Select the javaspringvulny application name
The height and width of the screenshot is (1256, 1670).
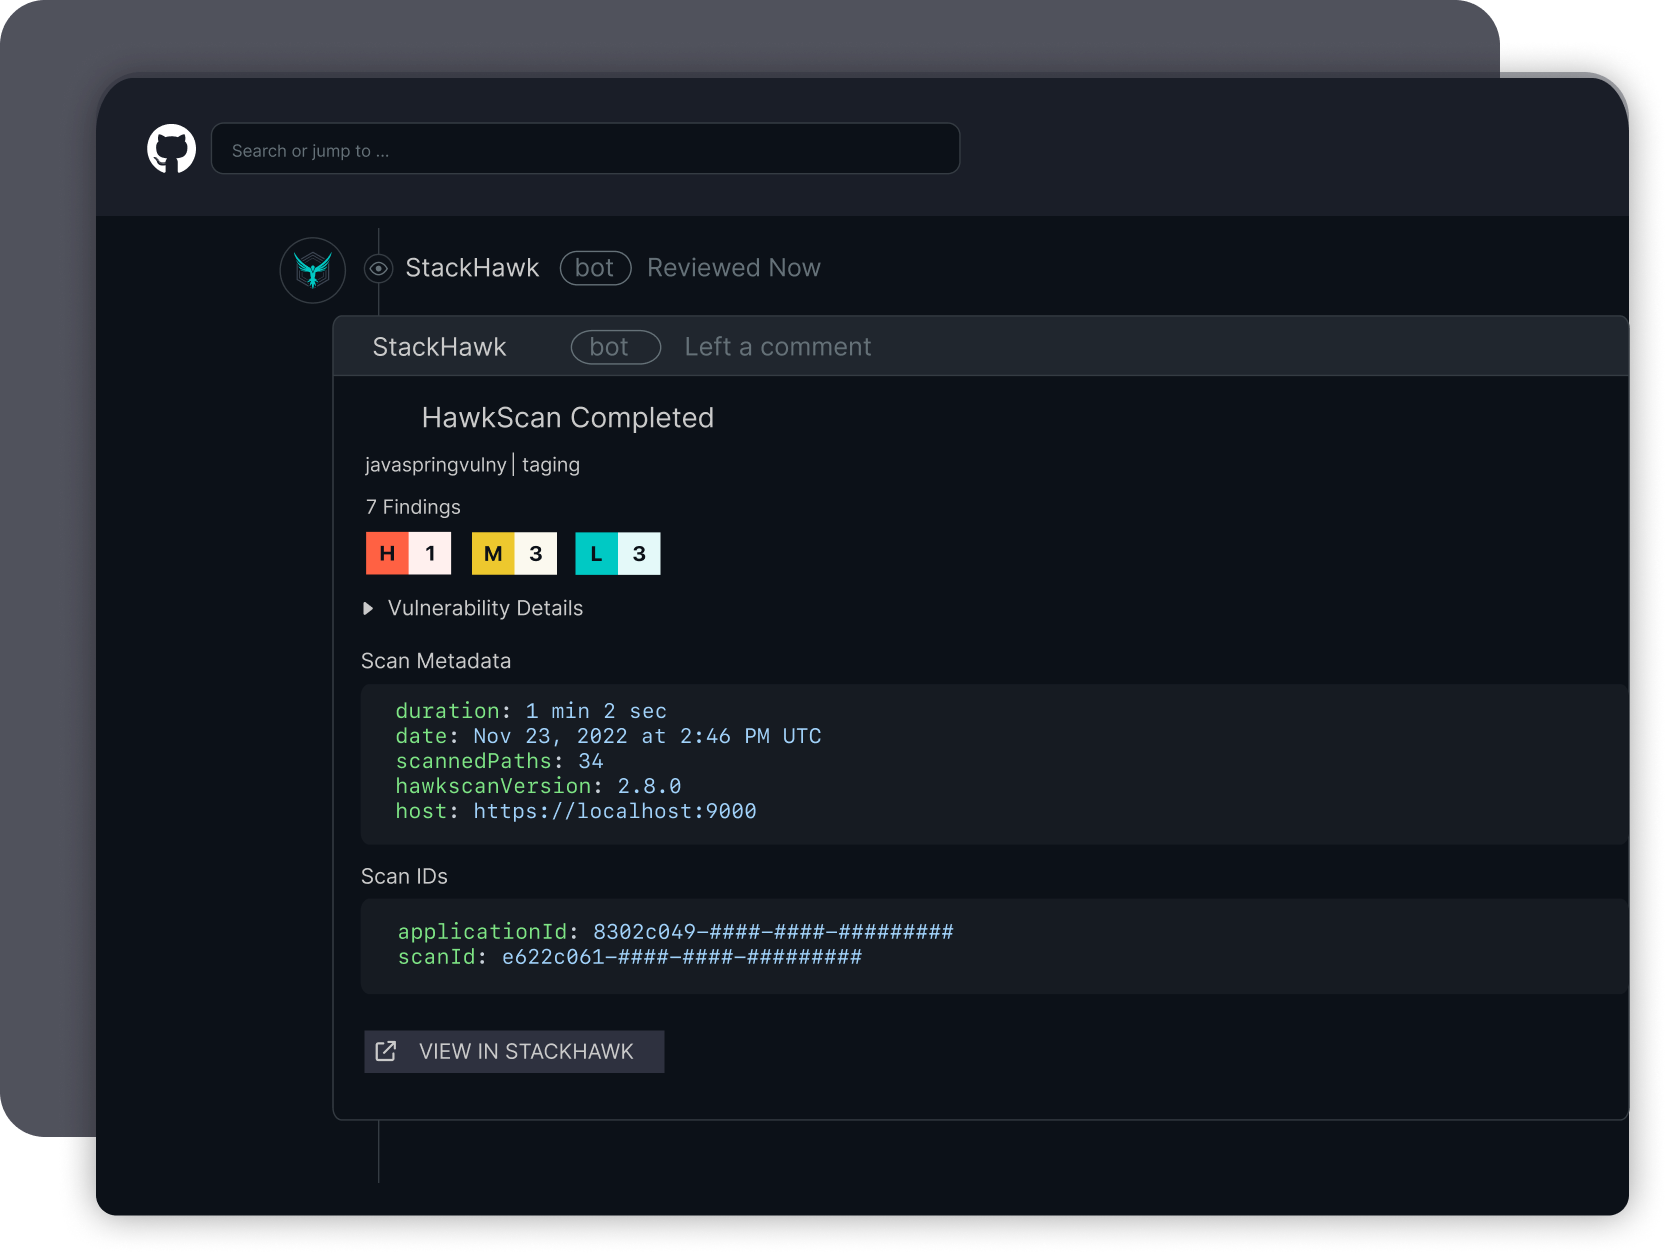click(x=436, y=465)
